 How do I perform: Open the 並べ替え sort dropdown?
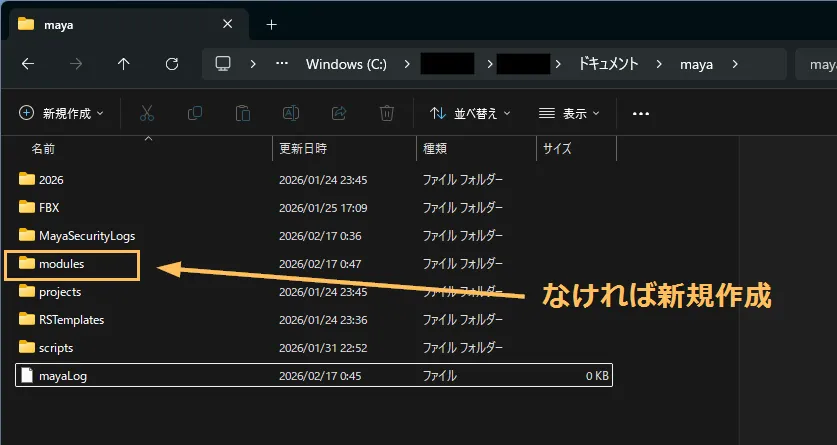(471, 114)
